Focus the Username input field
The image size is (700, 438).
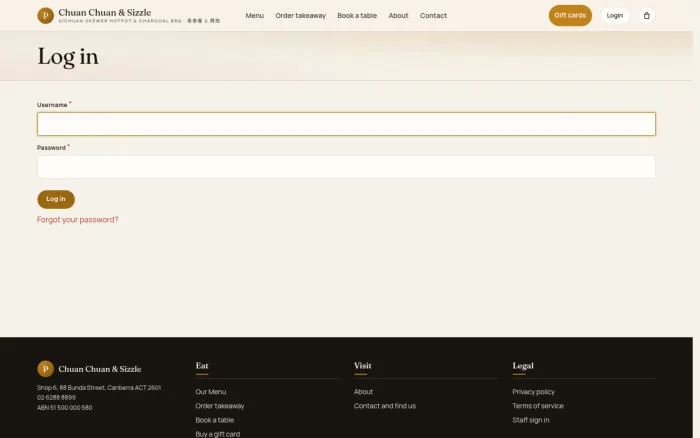pyautogui.click(x=346, y=124)
